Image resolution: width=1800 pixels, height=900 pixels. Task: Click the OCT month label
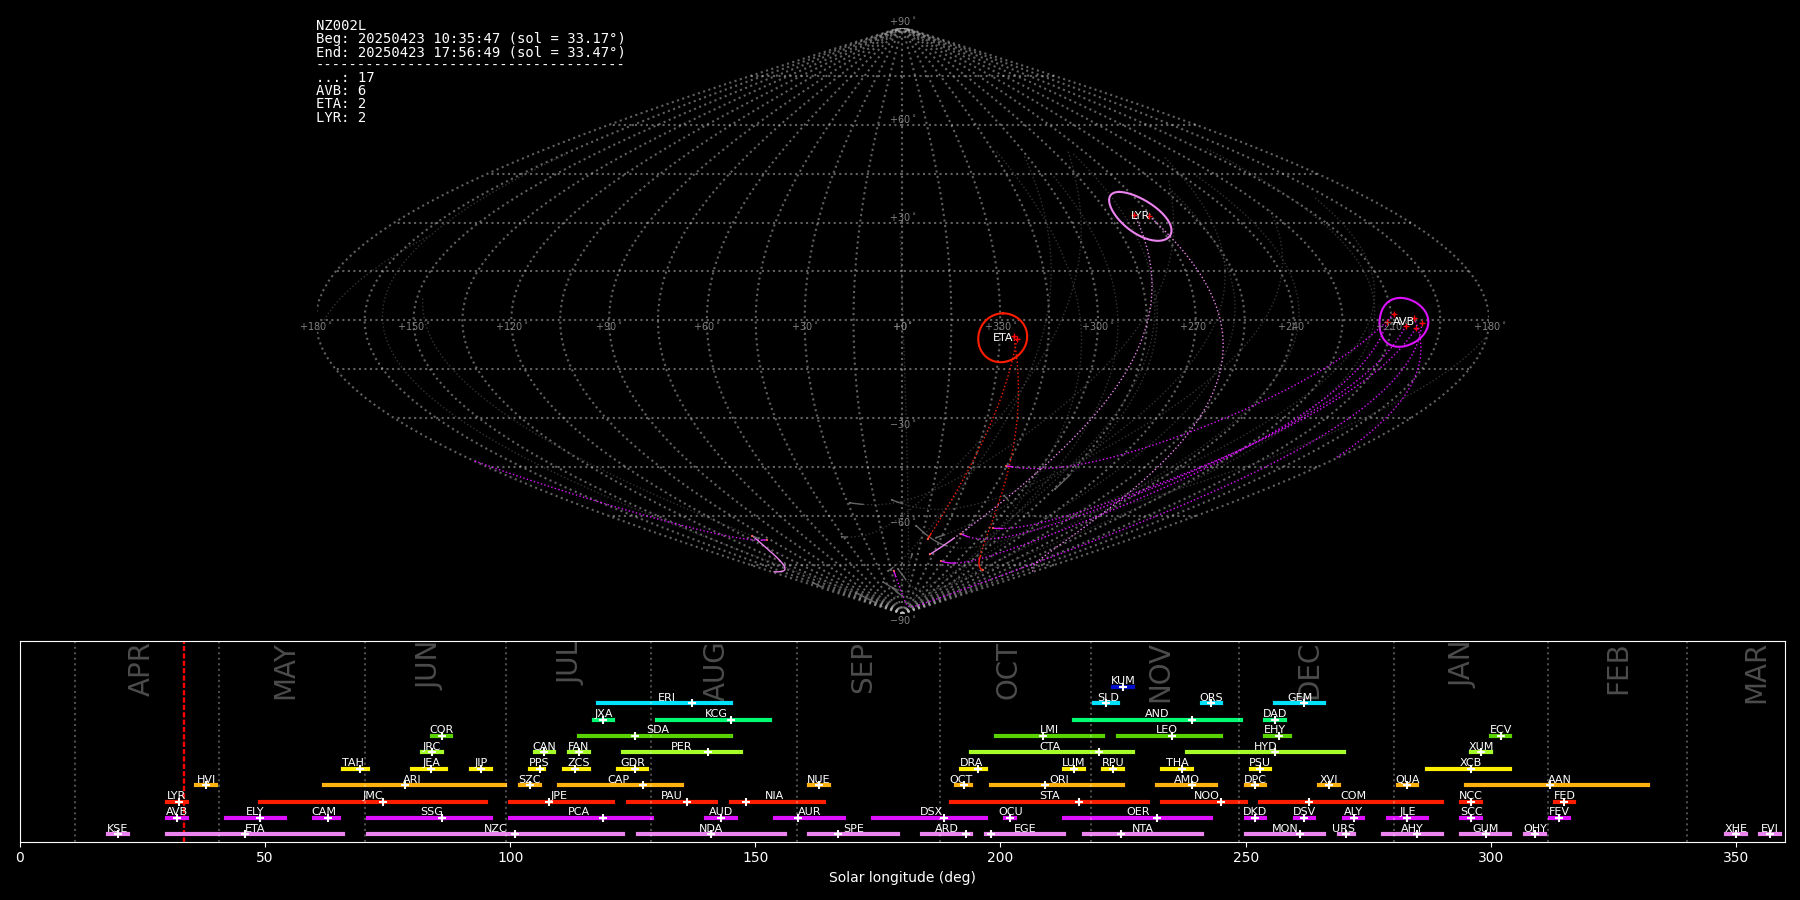pos(1007,672)
